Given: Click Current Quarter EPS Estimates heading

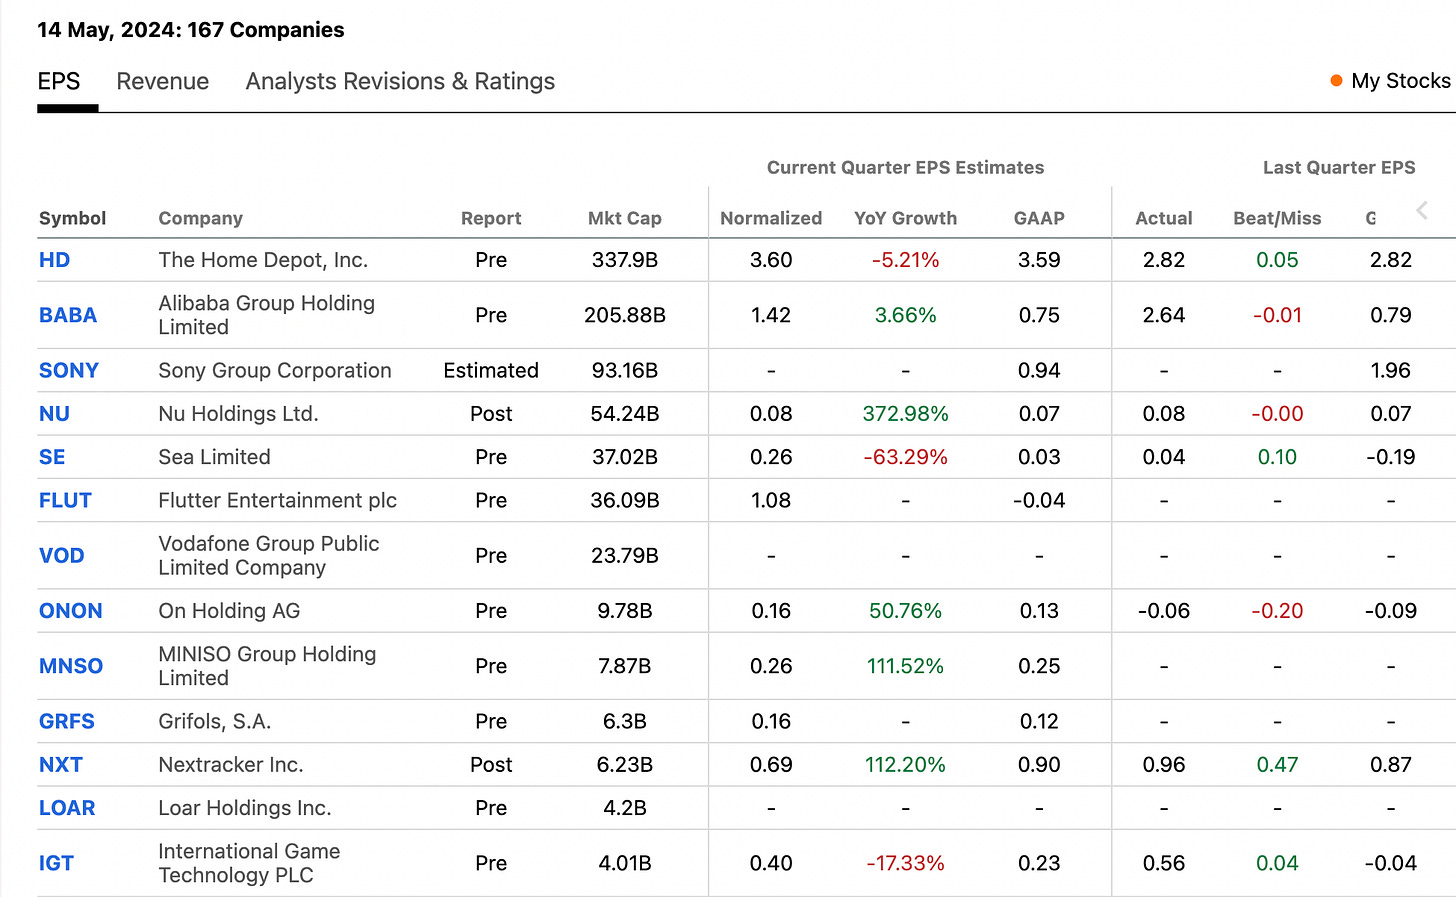Looking at the screenshot, I should [x=906, y=167].
